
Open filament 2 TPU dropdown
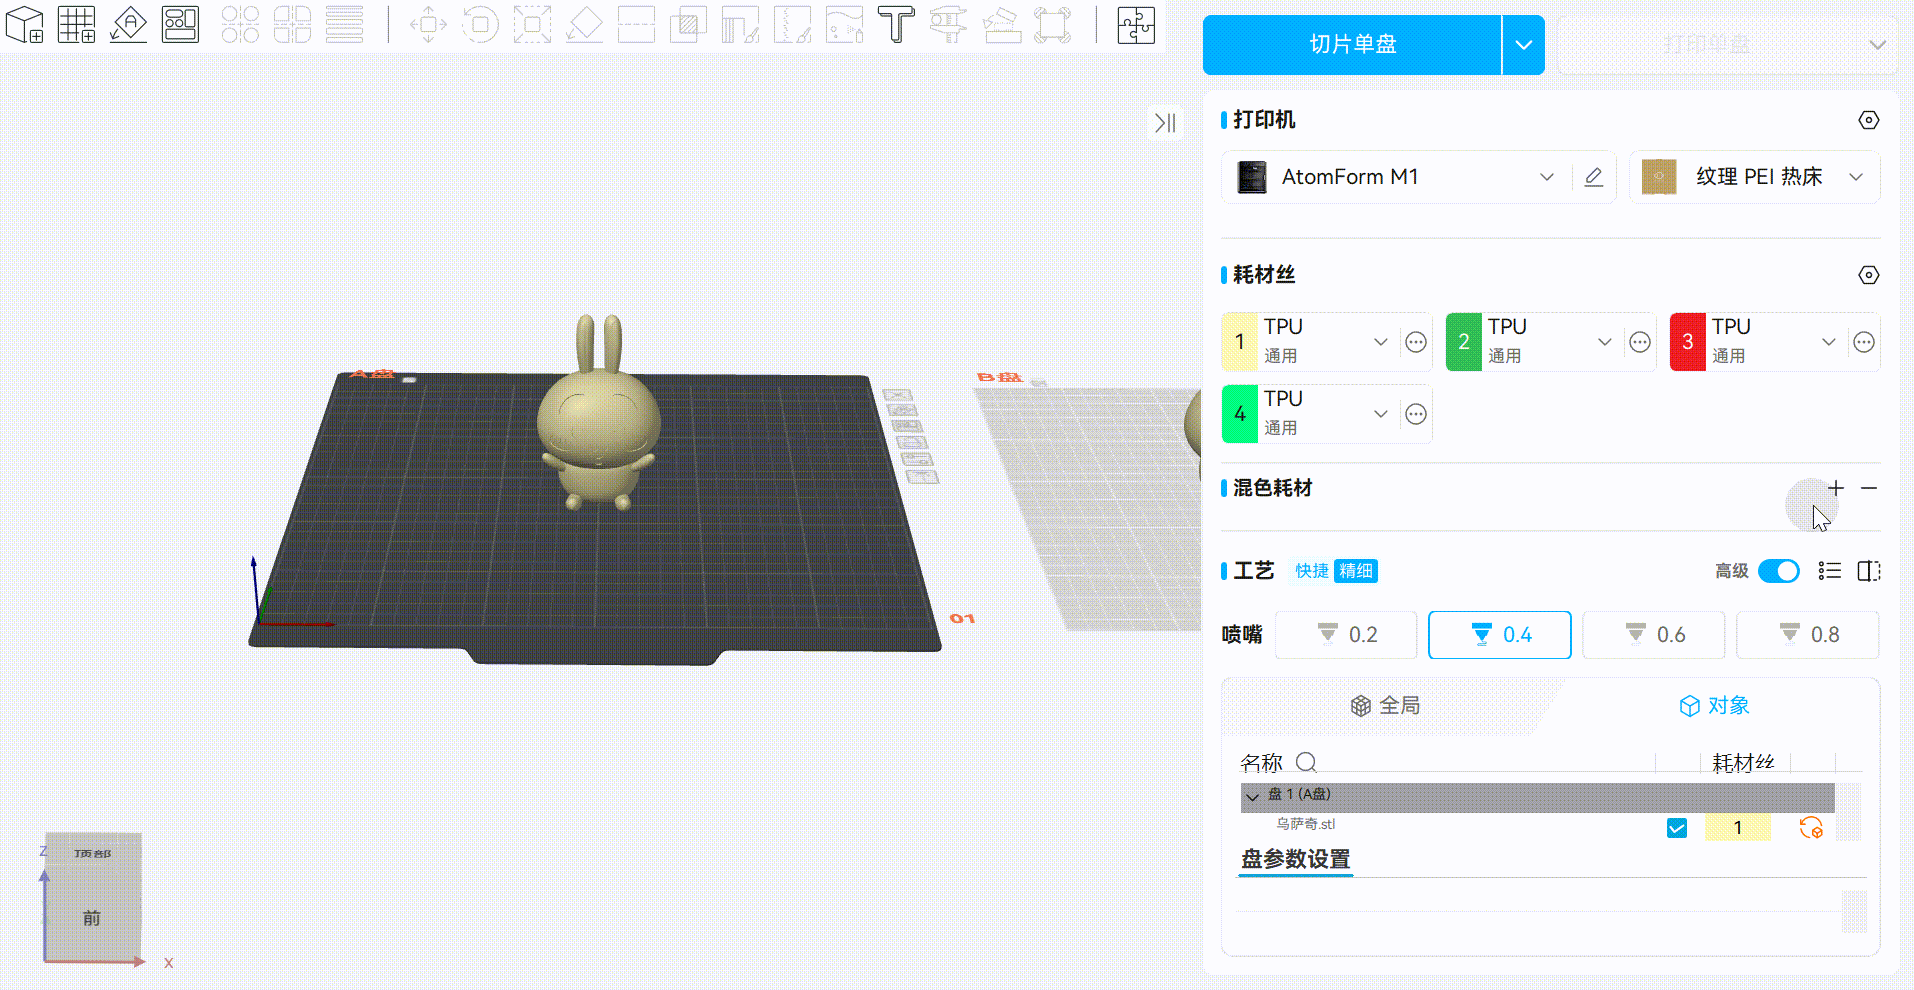coord(1604,342)
